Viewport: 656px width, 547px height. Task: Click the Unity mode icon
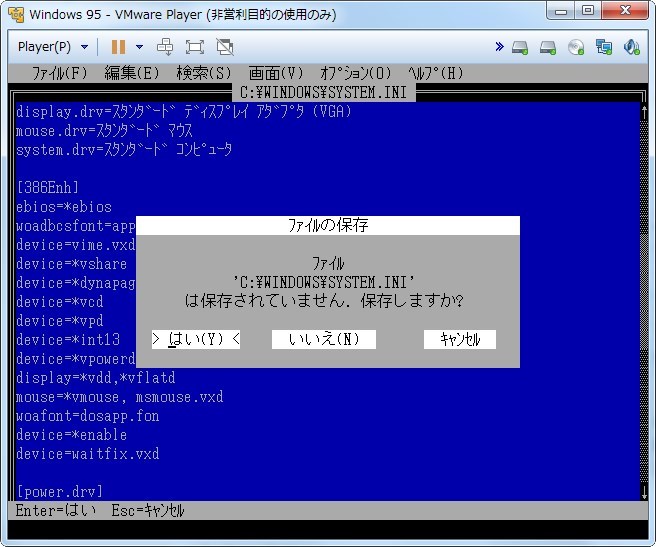(225, 47)
